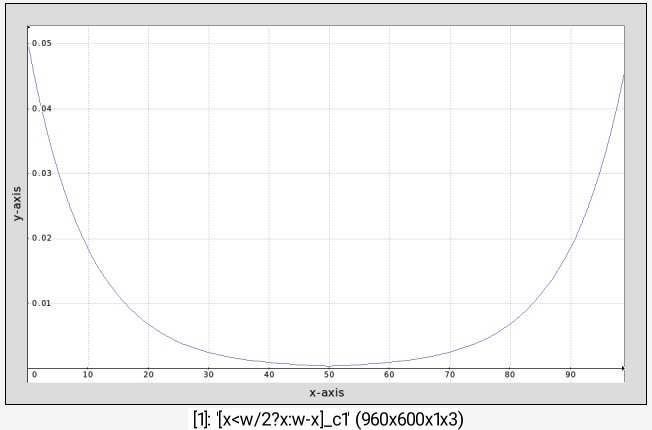
Task: Click the y-axis label 0.04
Action: coord(42,109)
